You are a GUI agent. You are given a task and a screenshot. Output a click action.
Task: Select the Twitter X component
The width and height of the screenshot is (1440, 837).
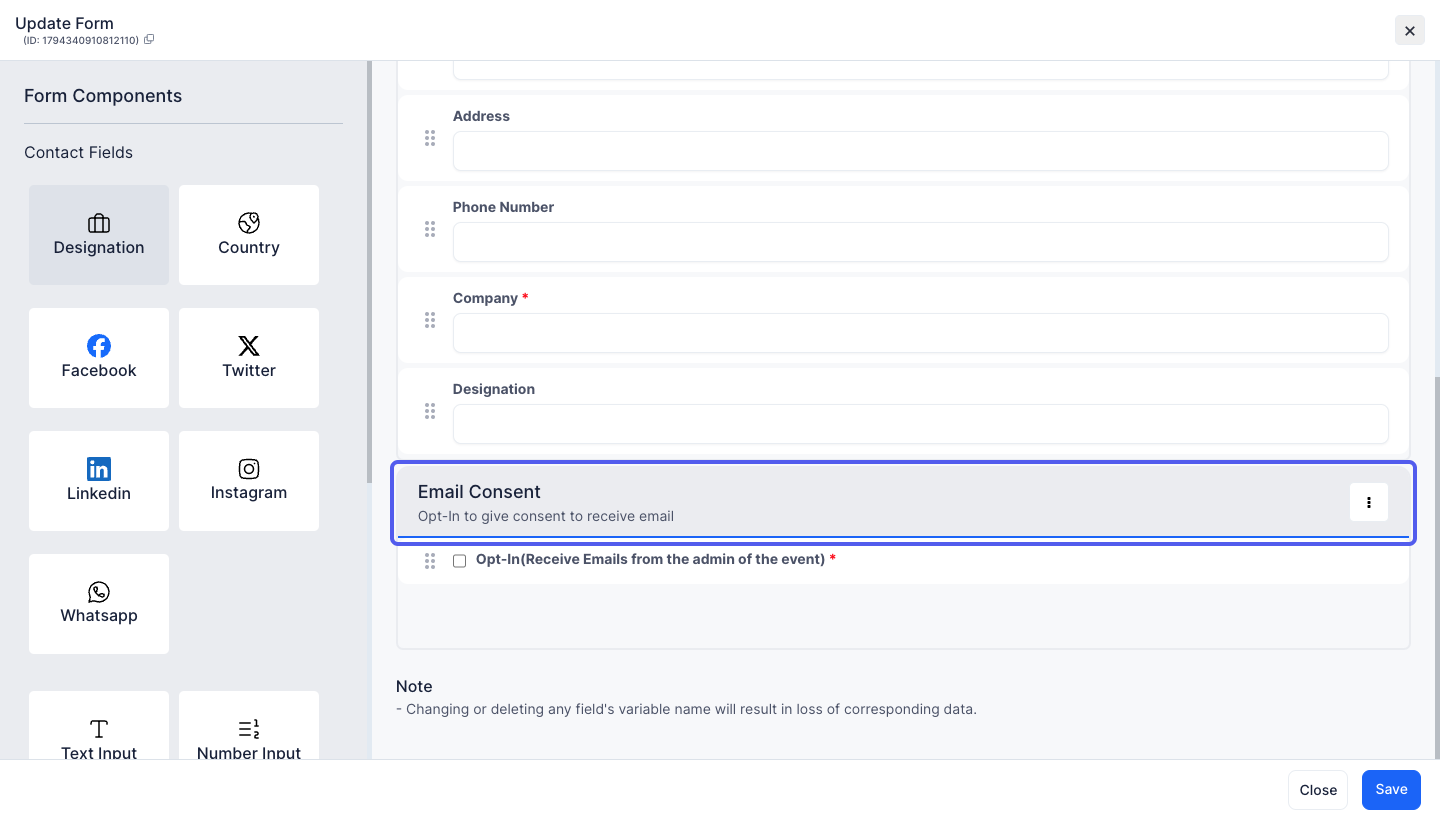[249, 358]
